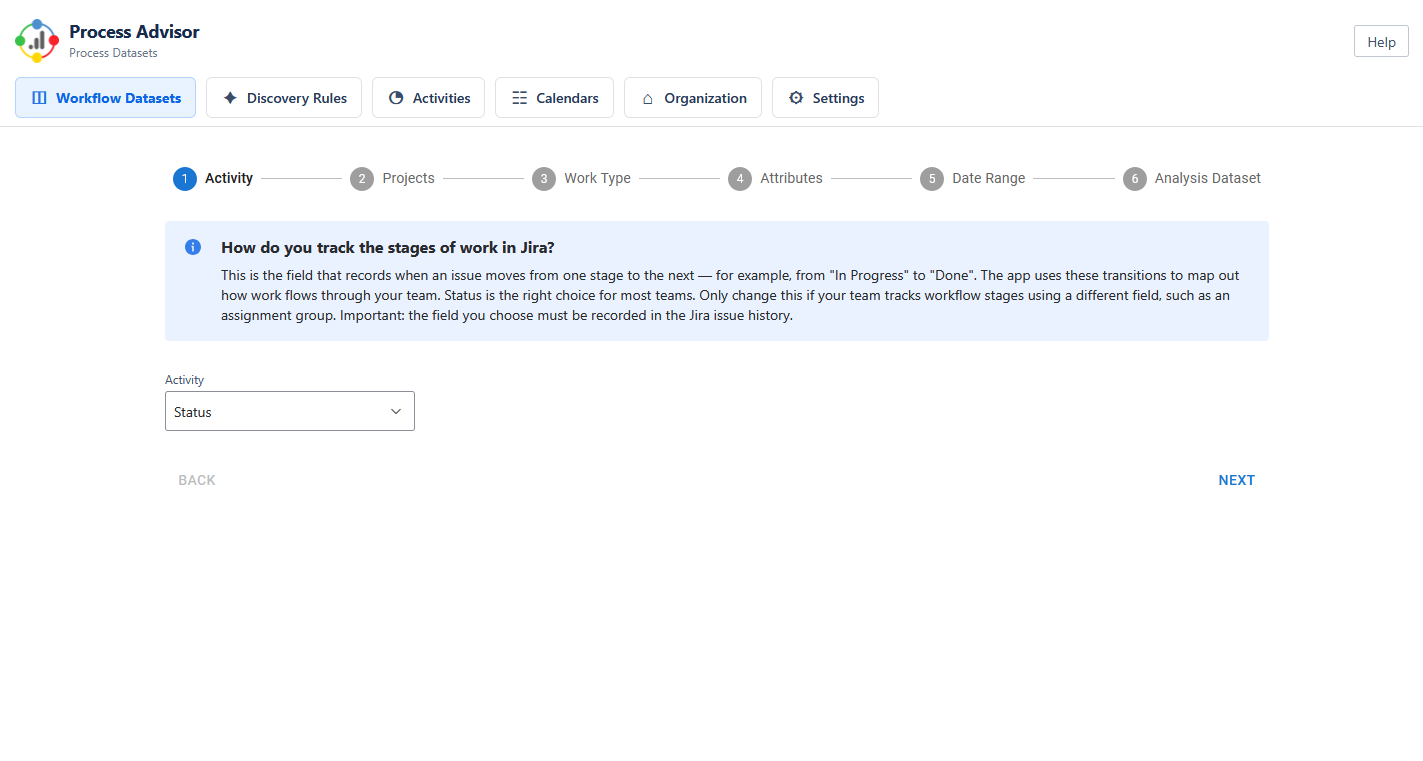The image size is (1423, 761).
Task: Click the NEXT button
Action: click(x=1236, y=480)
